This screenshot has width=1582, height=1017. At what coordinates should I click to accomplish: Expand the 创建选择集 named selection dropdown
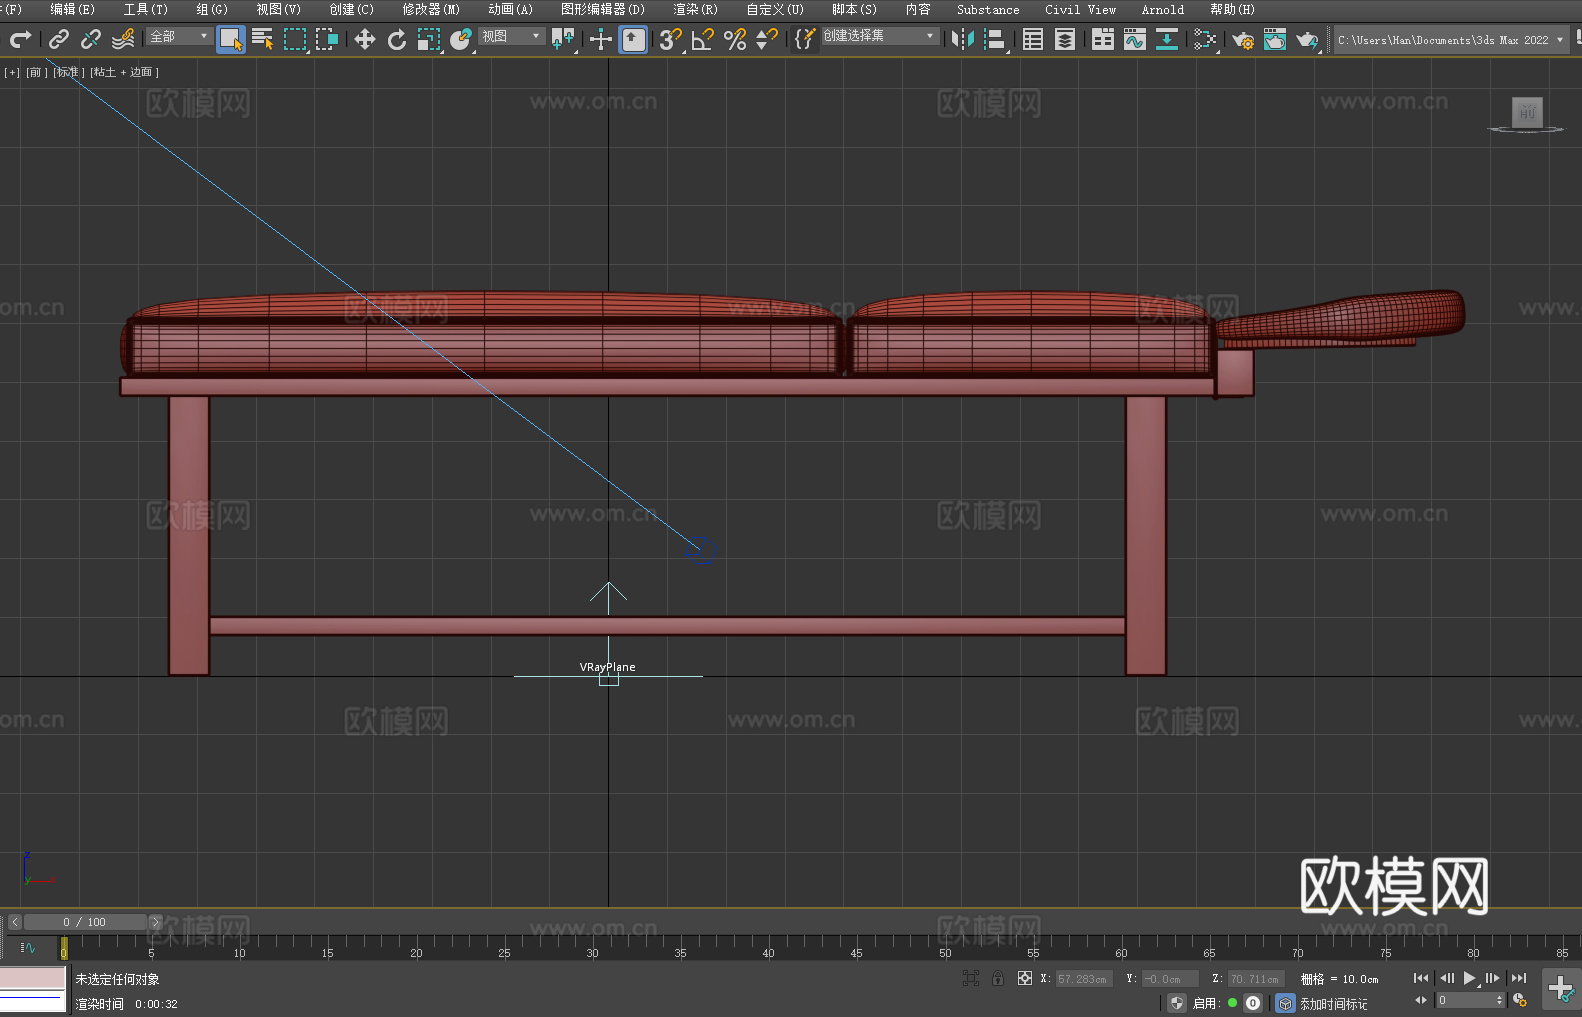tap(879, 36)
